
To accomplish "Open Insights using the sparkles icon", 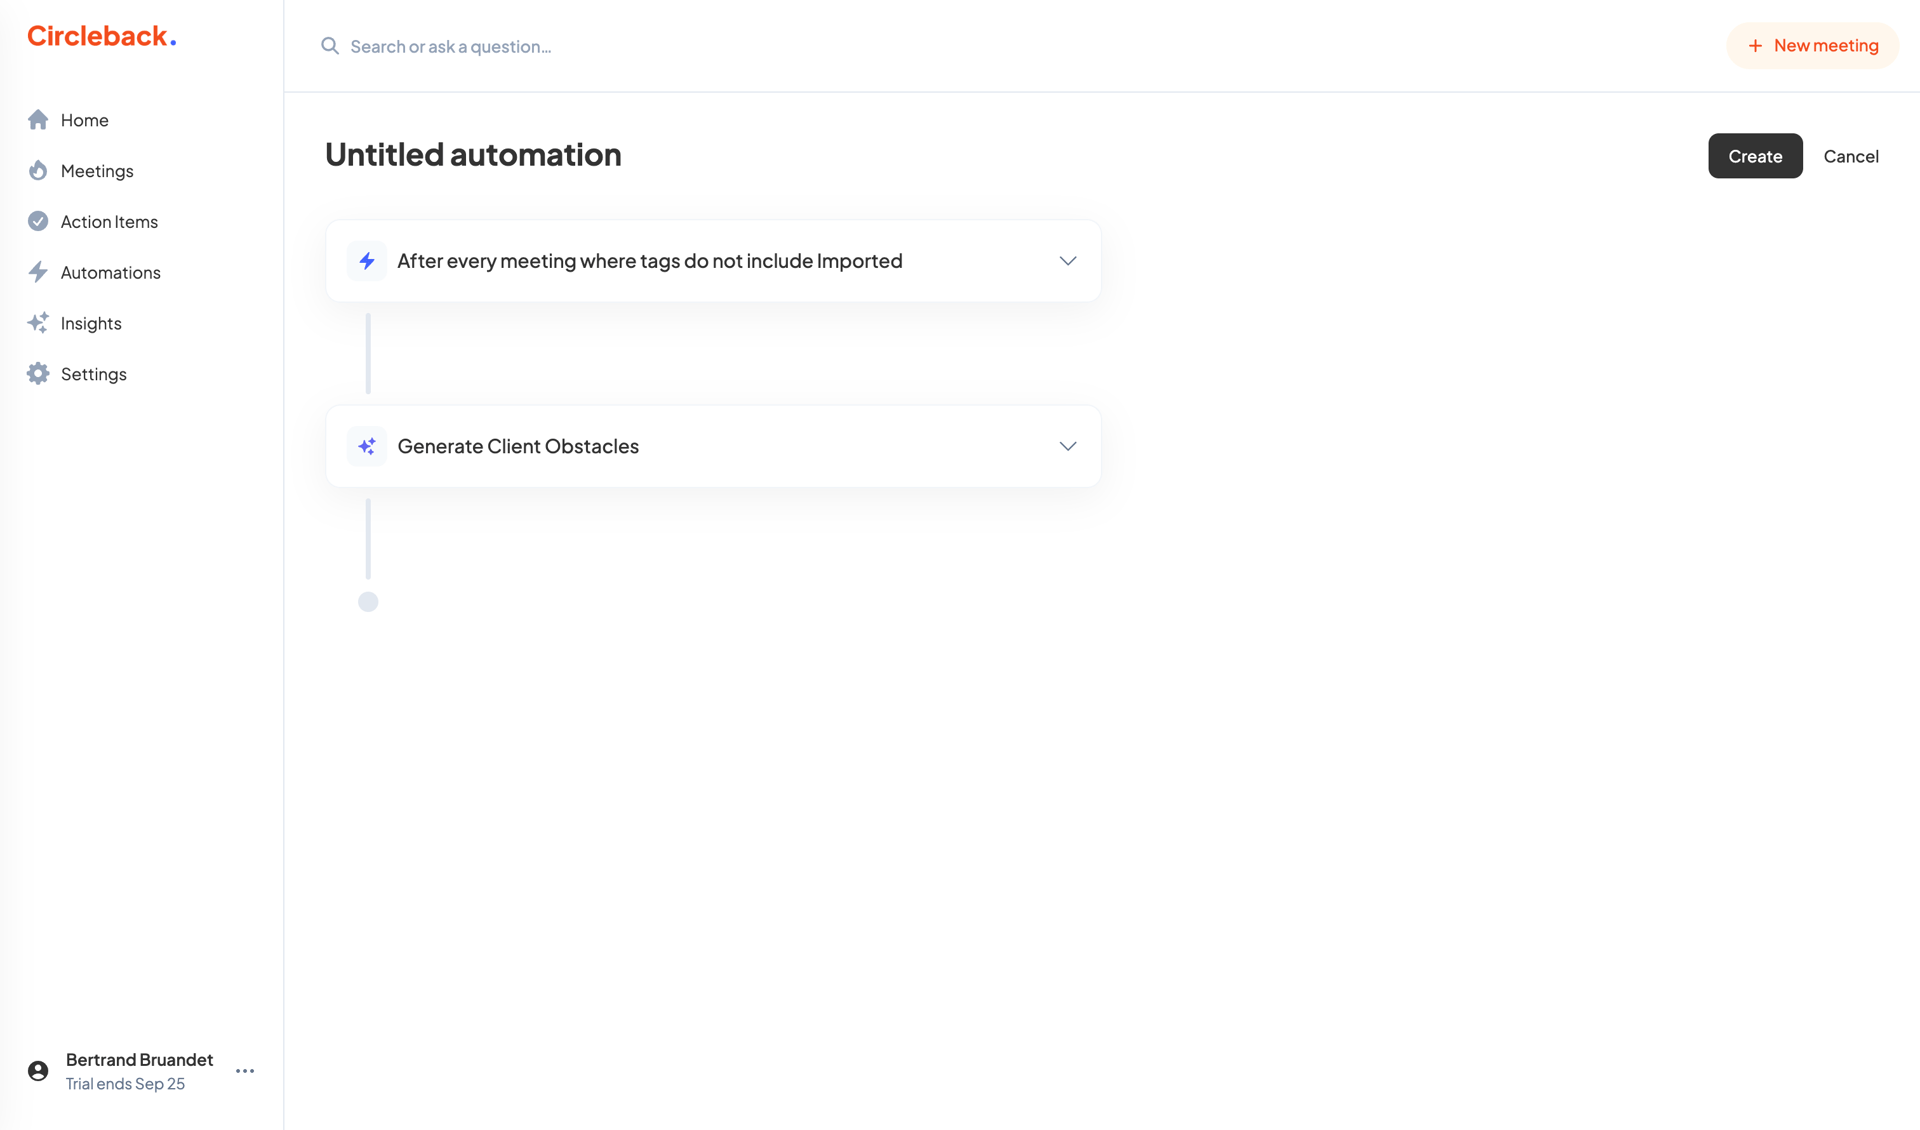I will (x=38, y=322).
